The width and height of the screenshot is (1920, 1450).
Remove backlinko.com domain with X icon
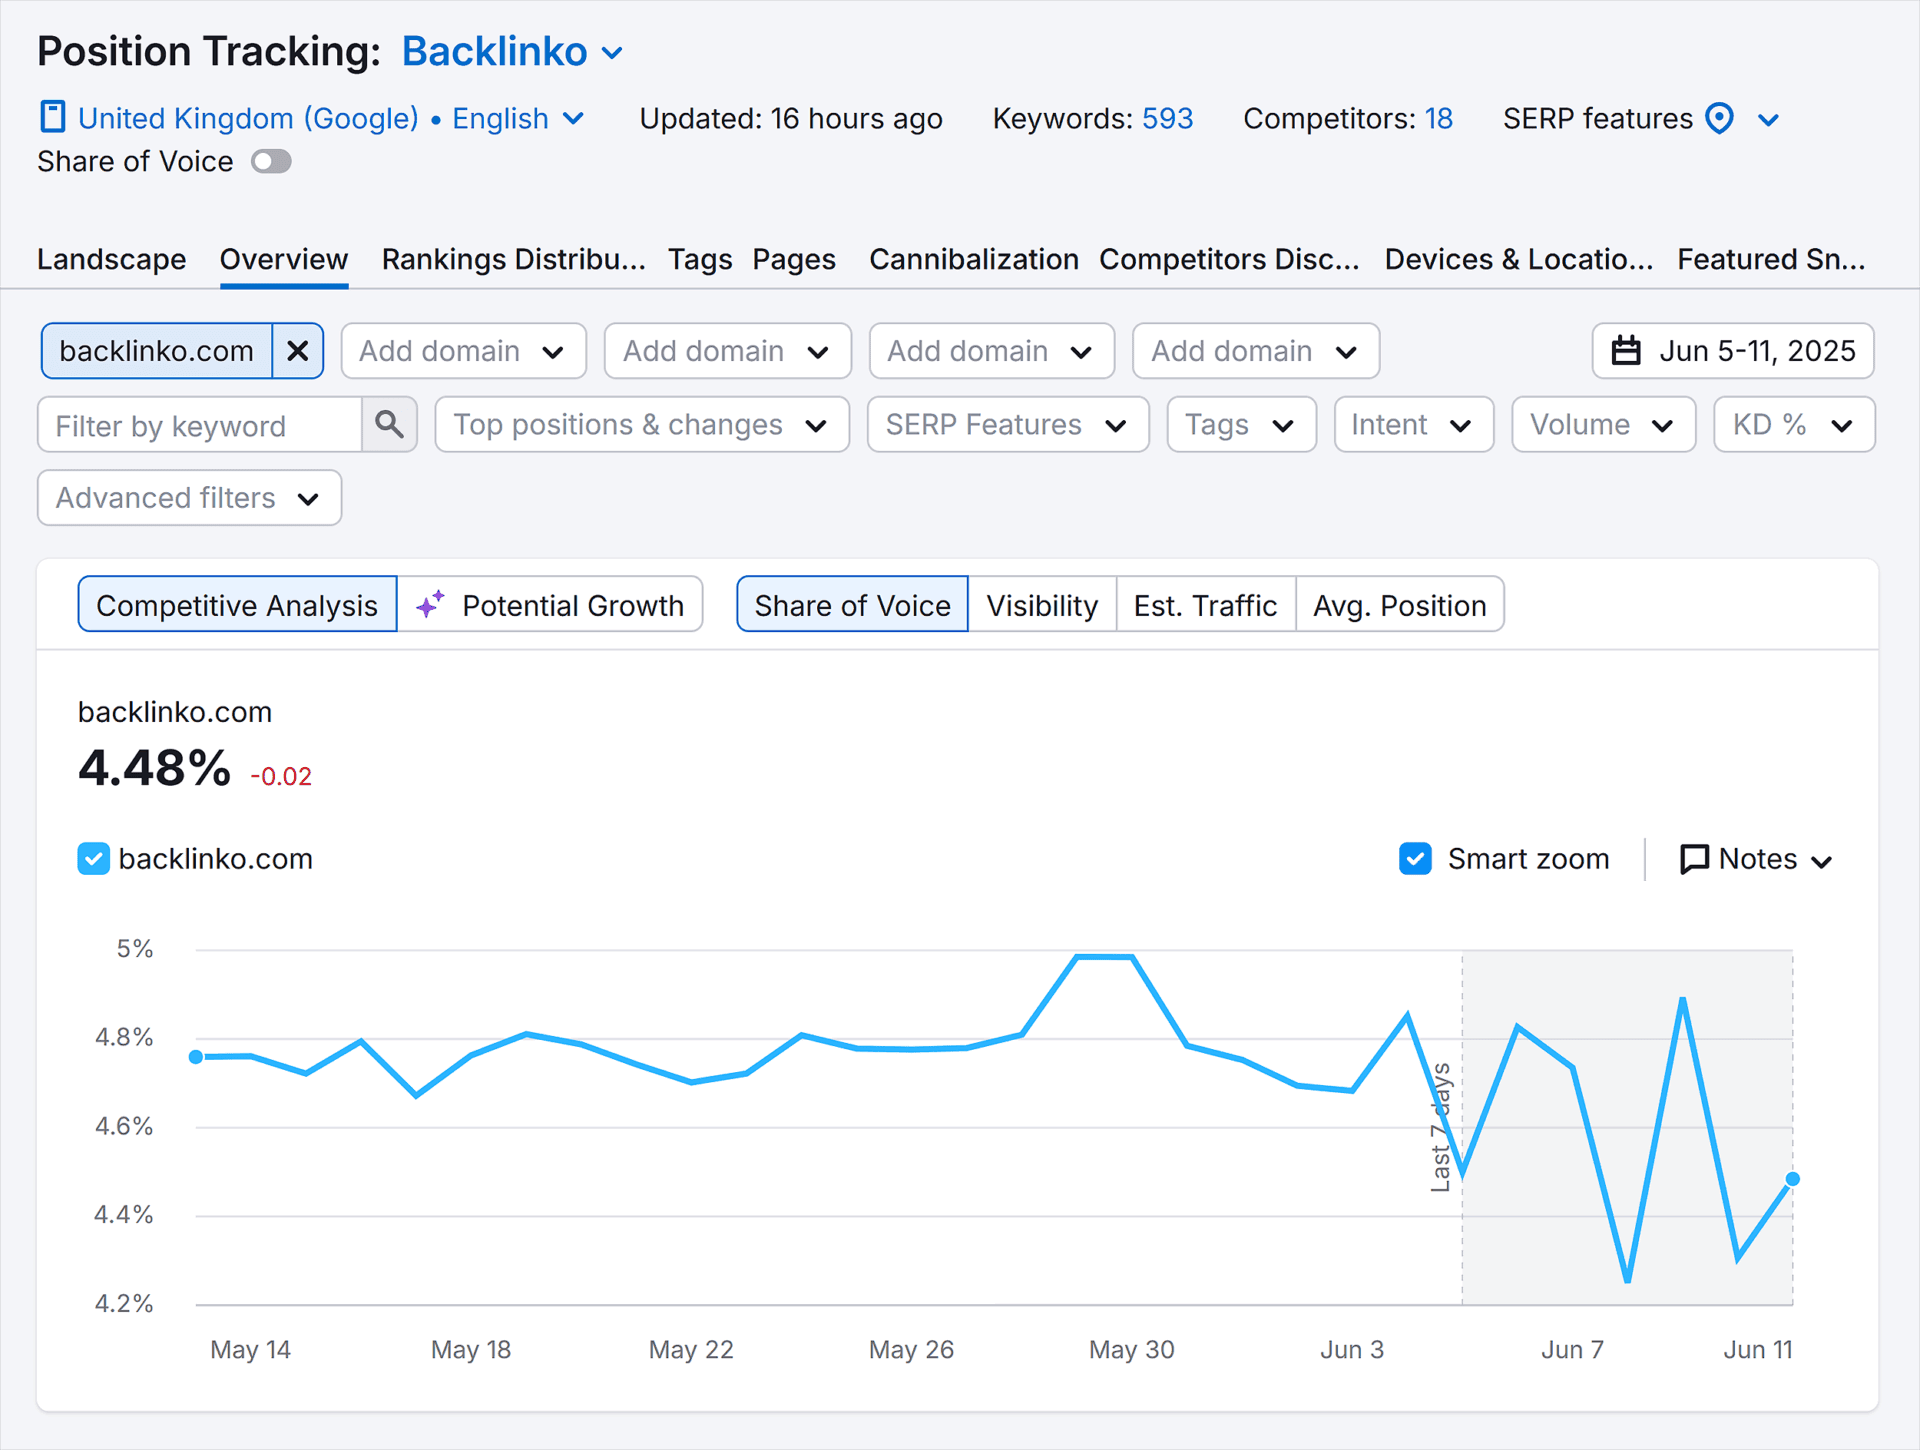(x=297, y=351)
